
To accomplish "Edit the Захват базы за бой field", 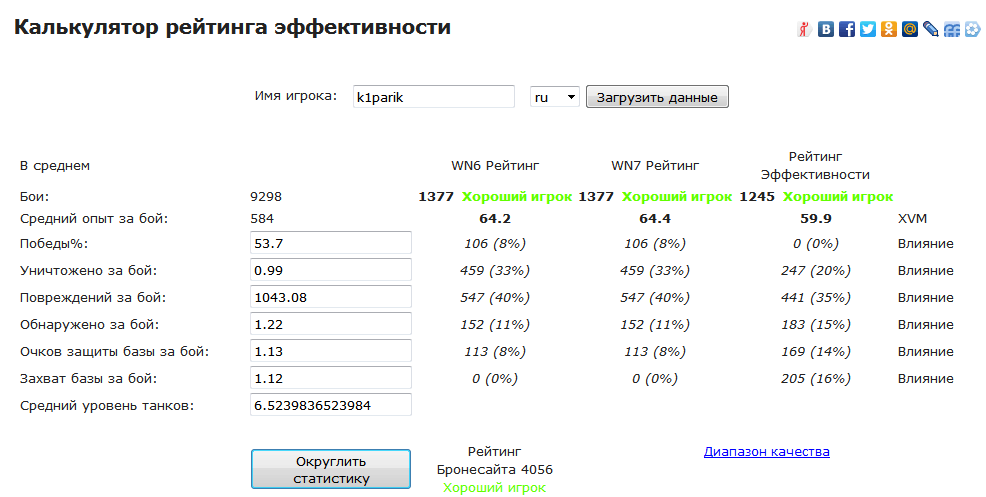I will (x=331, y=378).
